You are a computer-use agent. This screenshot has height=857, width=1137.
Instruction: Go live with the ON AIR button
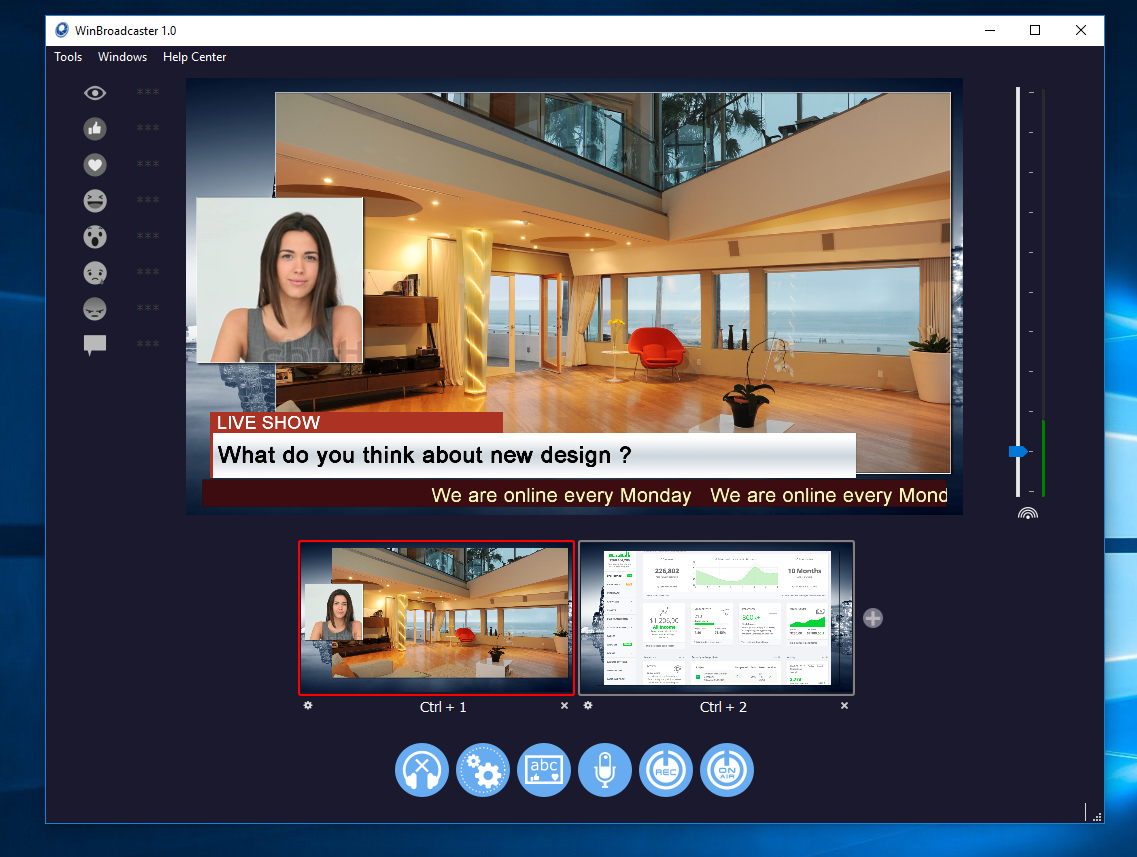[727, 771]
